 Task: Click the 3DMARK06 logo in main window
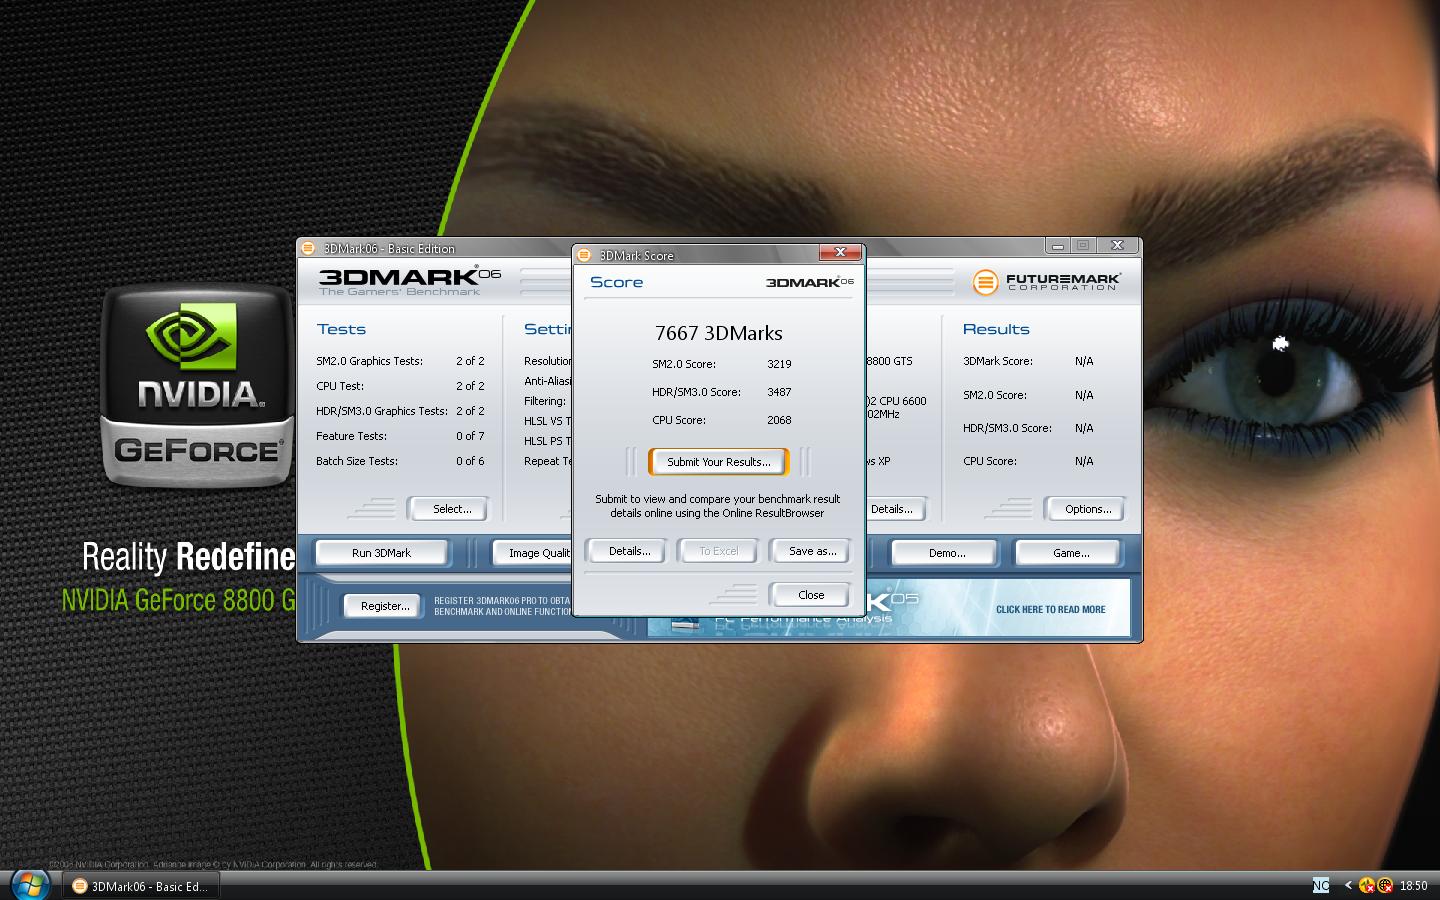pyautogui.click(x=409, y=280)
